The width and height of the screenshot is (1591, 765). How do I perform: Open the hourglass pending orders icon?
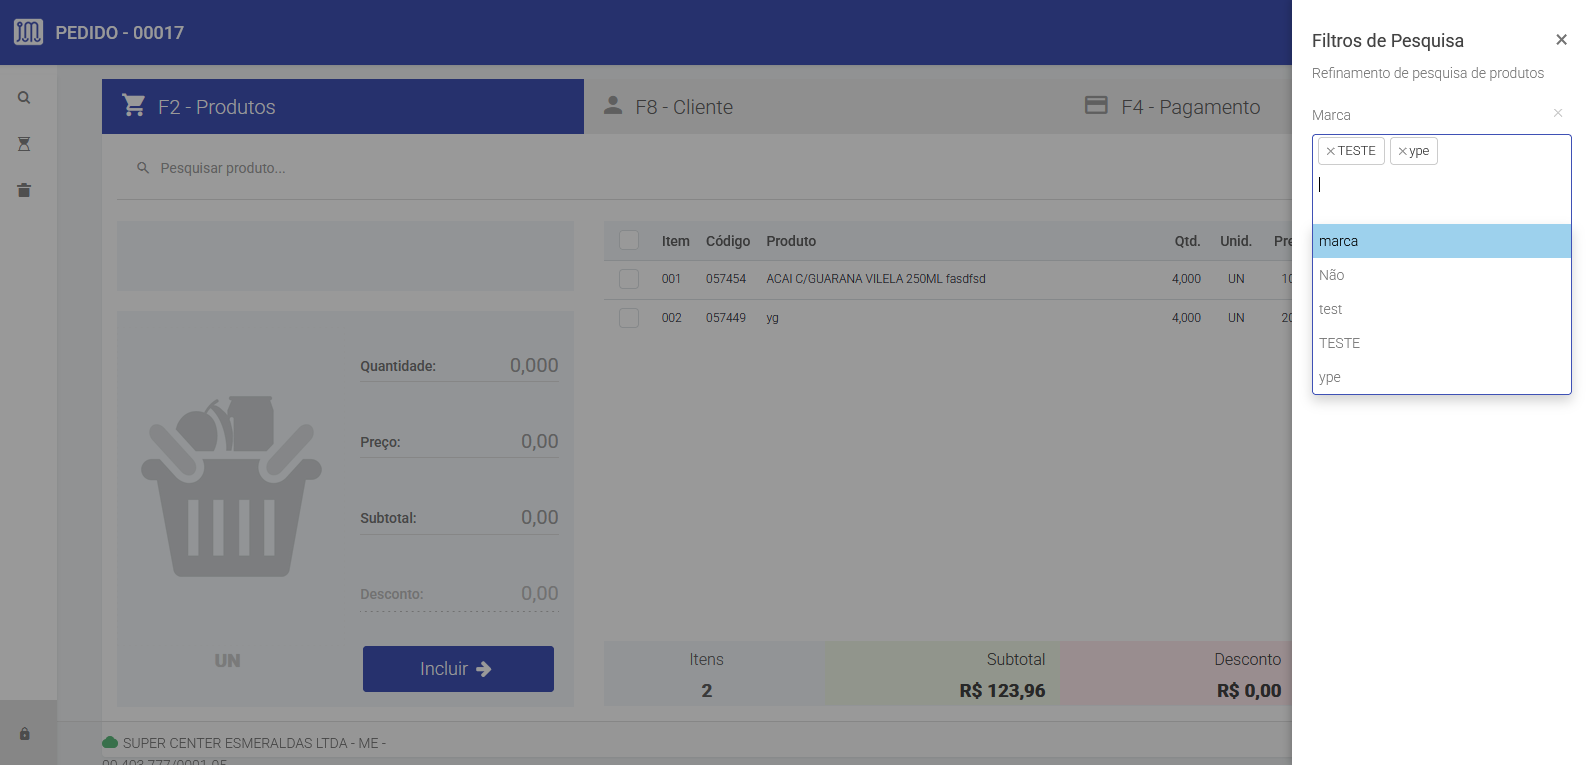24,144
